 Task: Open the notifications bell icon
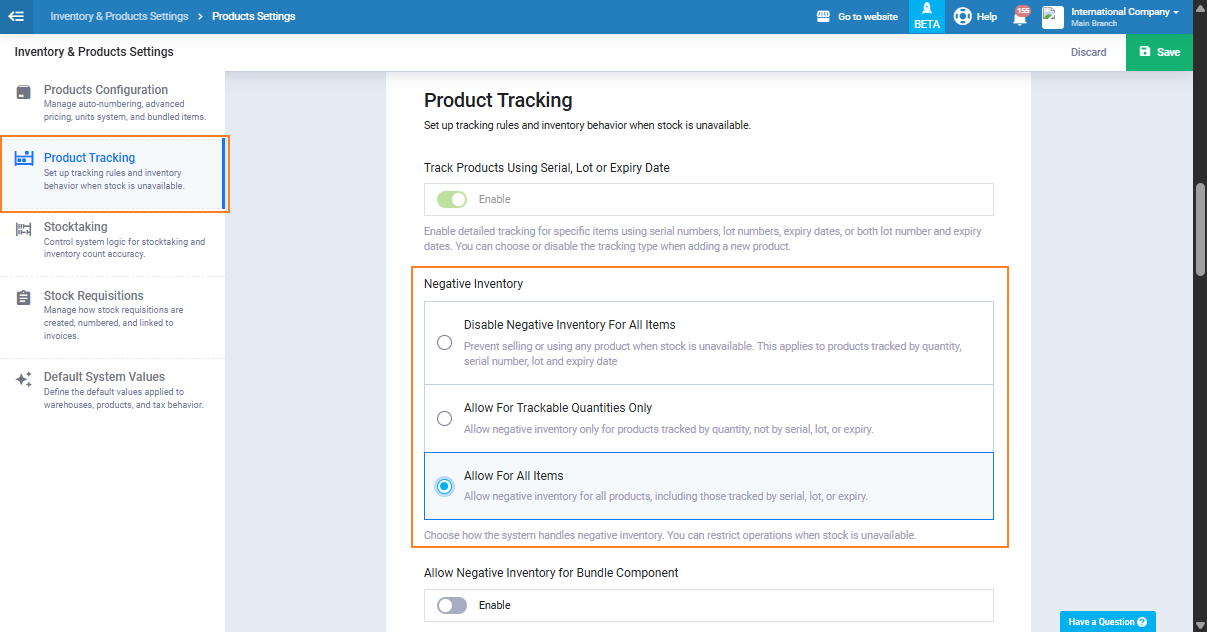1020,17
